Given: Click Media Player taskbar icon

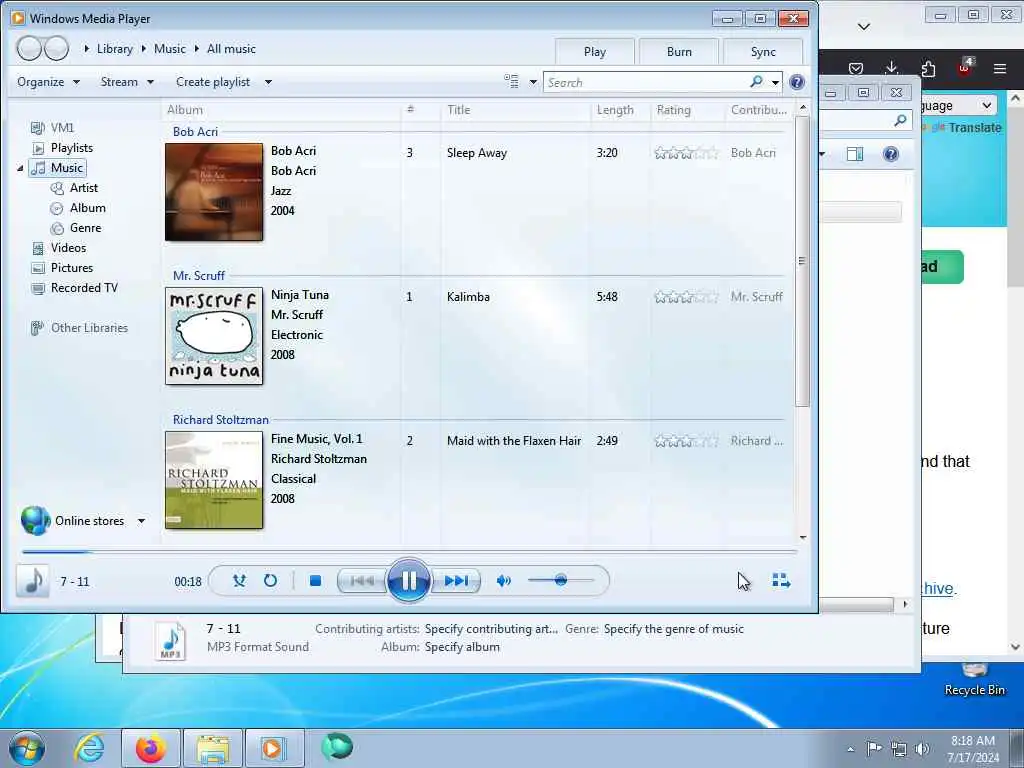Looking at the screenshot, I should 274,748.
